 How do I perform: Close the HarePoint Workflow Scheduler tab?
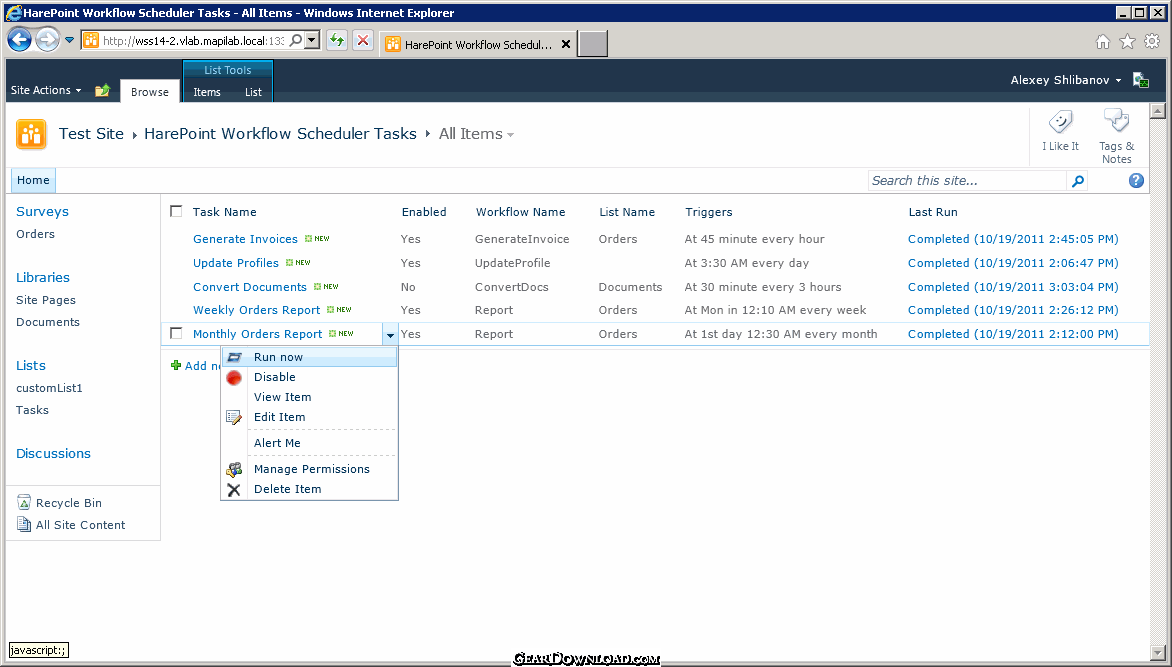pyautogui.click(x=566, y=44)
